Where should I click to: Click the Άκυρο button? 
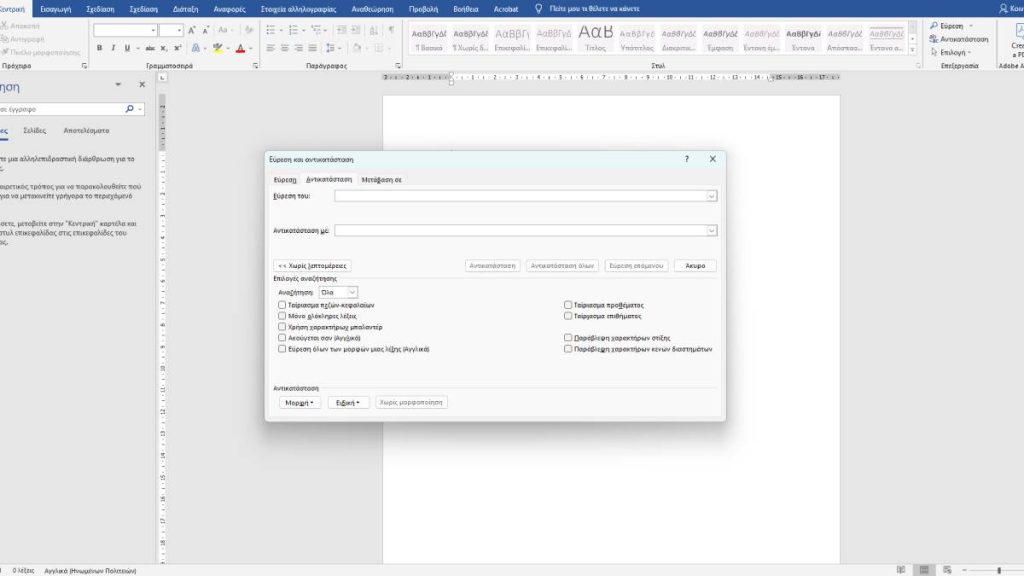695,266
